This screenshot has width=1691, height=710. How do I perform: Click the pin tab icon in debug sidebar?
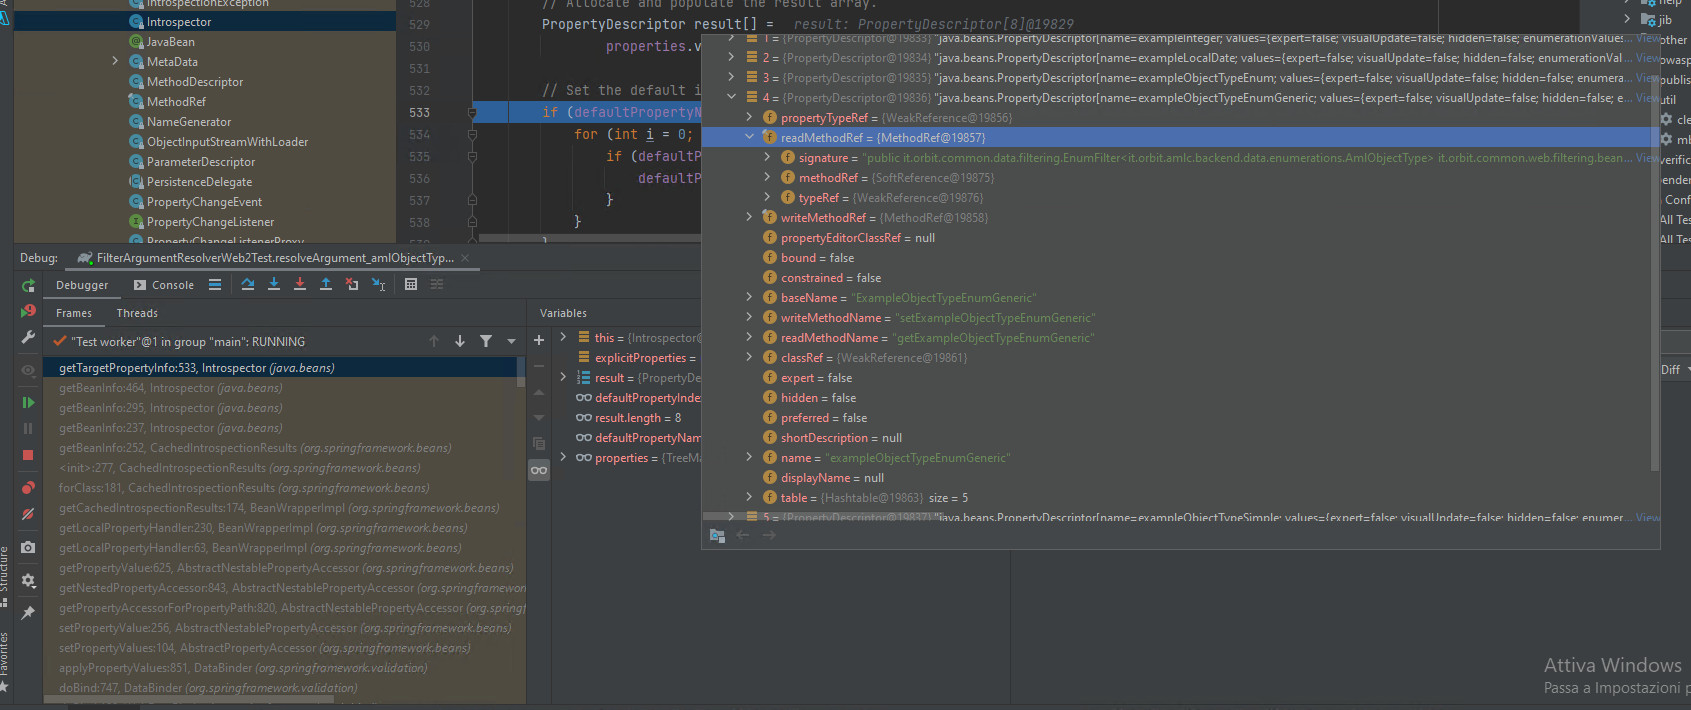click(x=28, y=612)
